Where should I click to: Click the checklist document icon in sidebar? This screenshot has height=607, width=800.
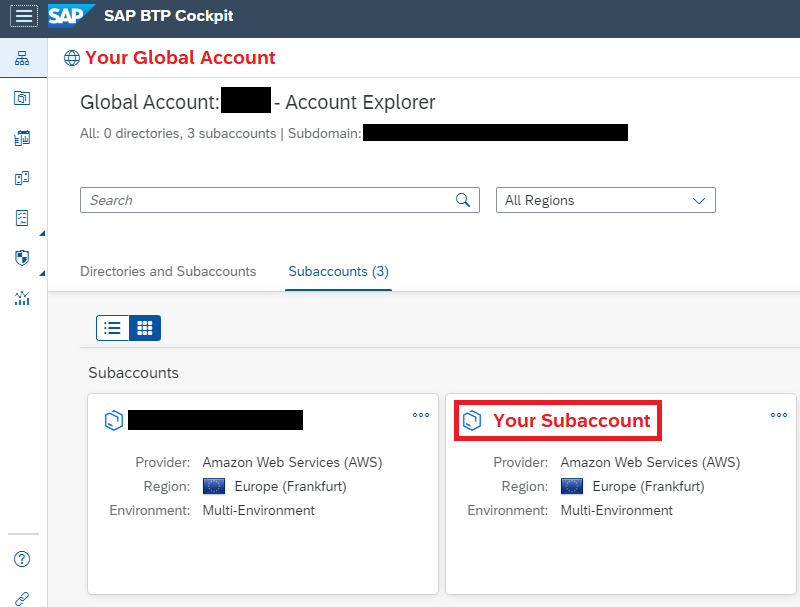point(22,218)
